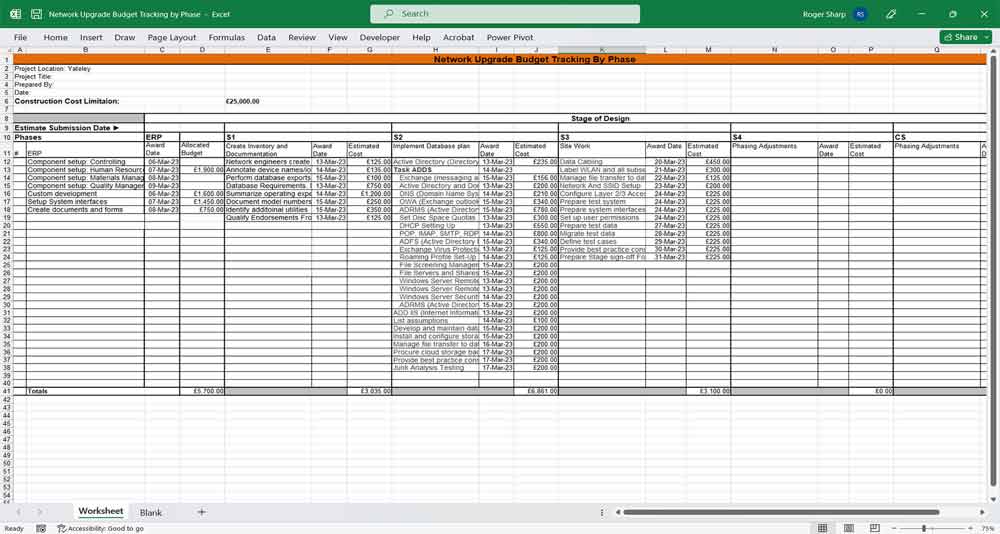Image resolution: width=1000 pixels, height=534 pixels.
Task: Open the Data ribbon tab
Action: (267, 38)
